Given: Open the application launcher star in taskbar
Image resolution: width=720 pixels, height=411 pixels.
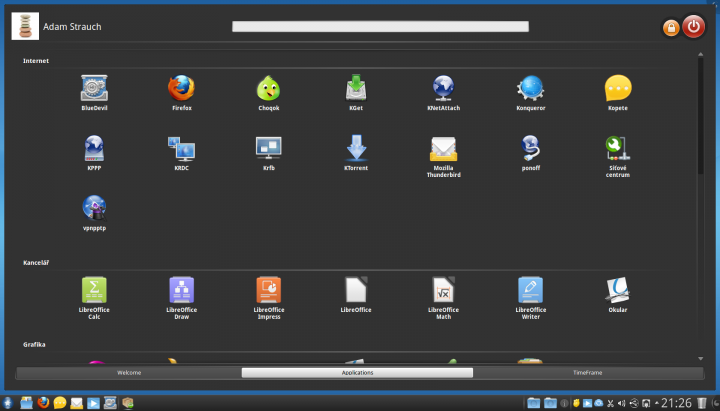Looking at the screenshot, I should point(7,403).
